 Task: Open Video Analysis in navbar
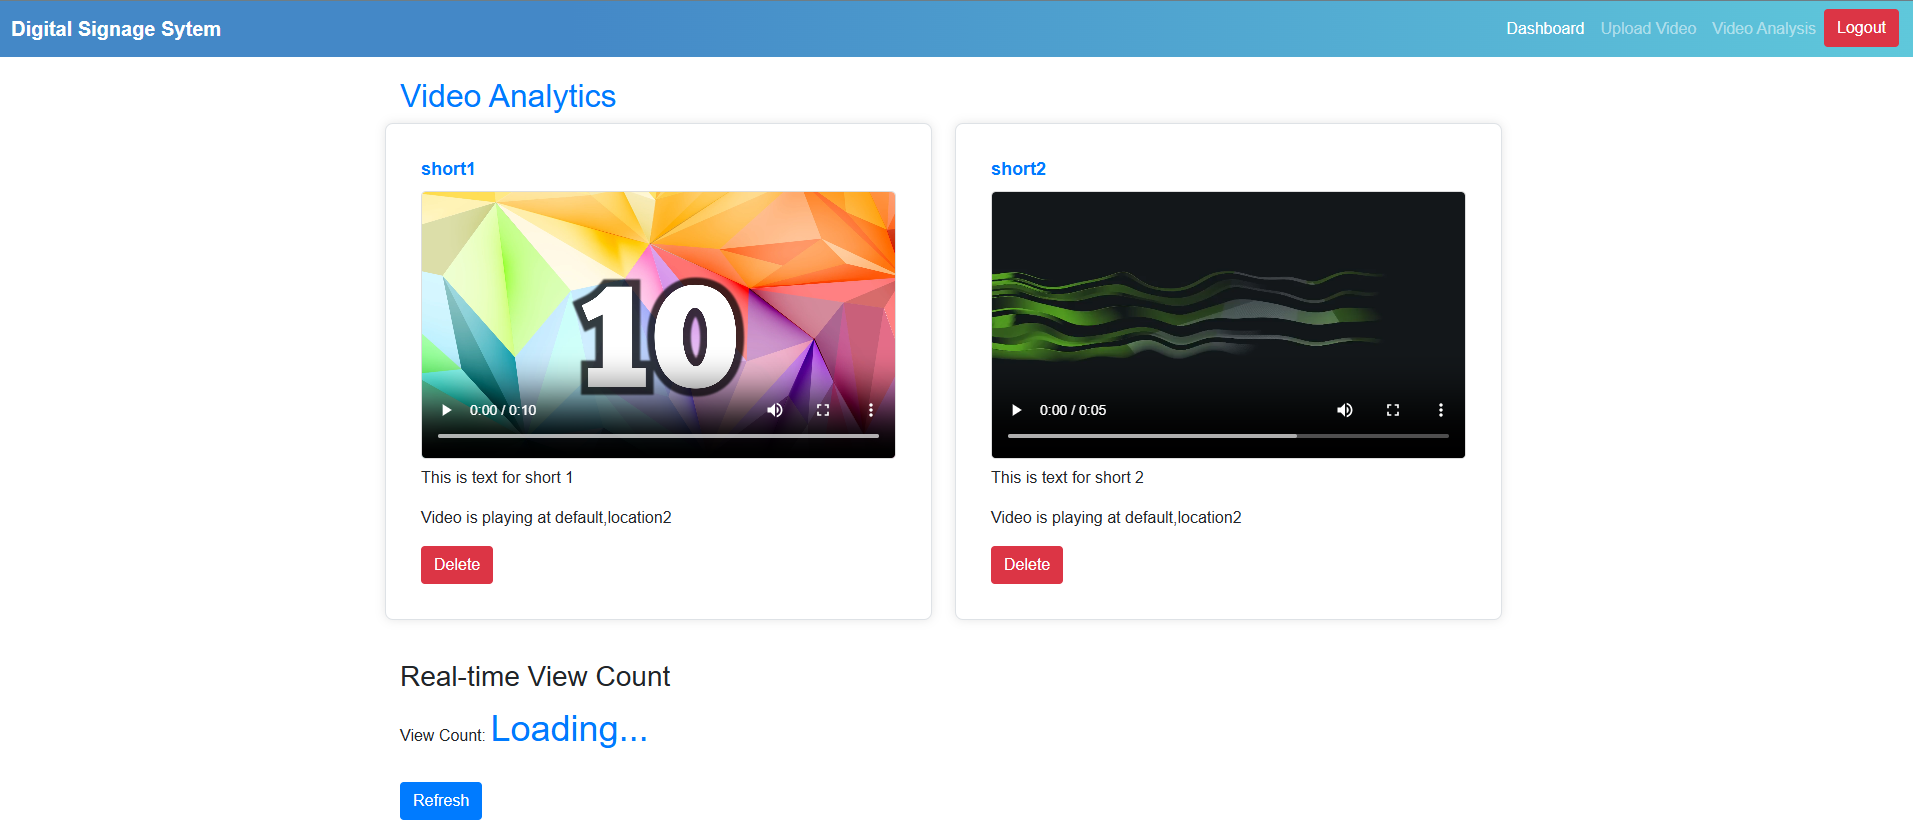(x=1763, y=28)
